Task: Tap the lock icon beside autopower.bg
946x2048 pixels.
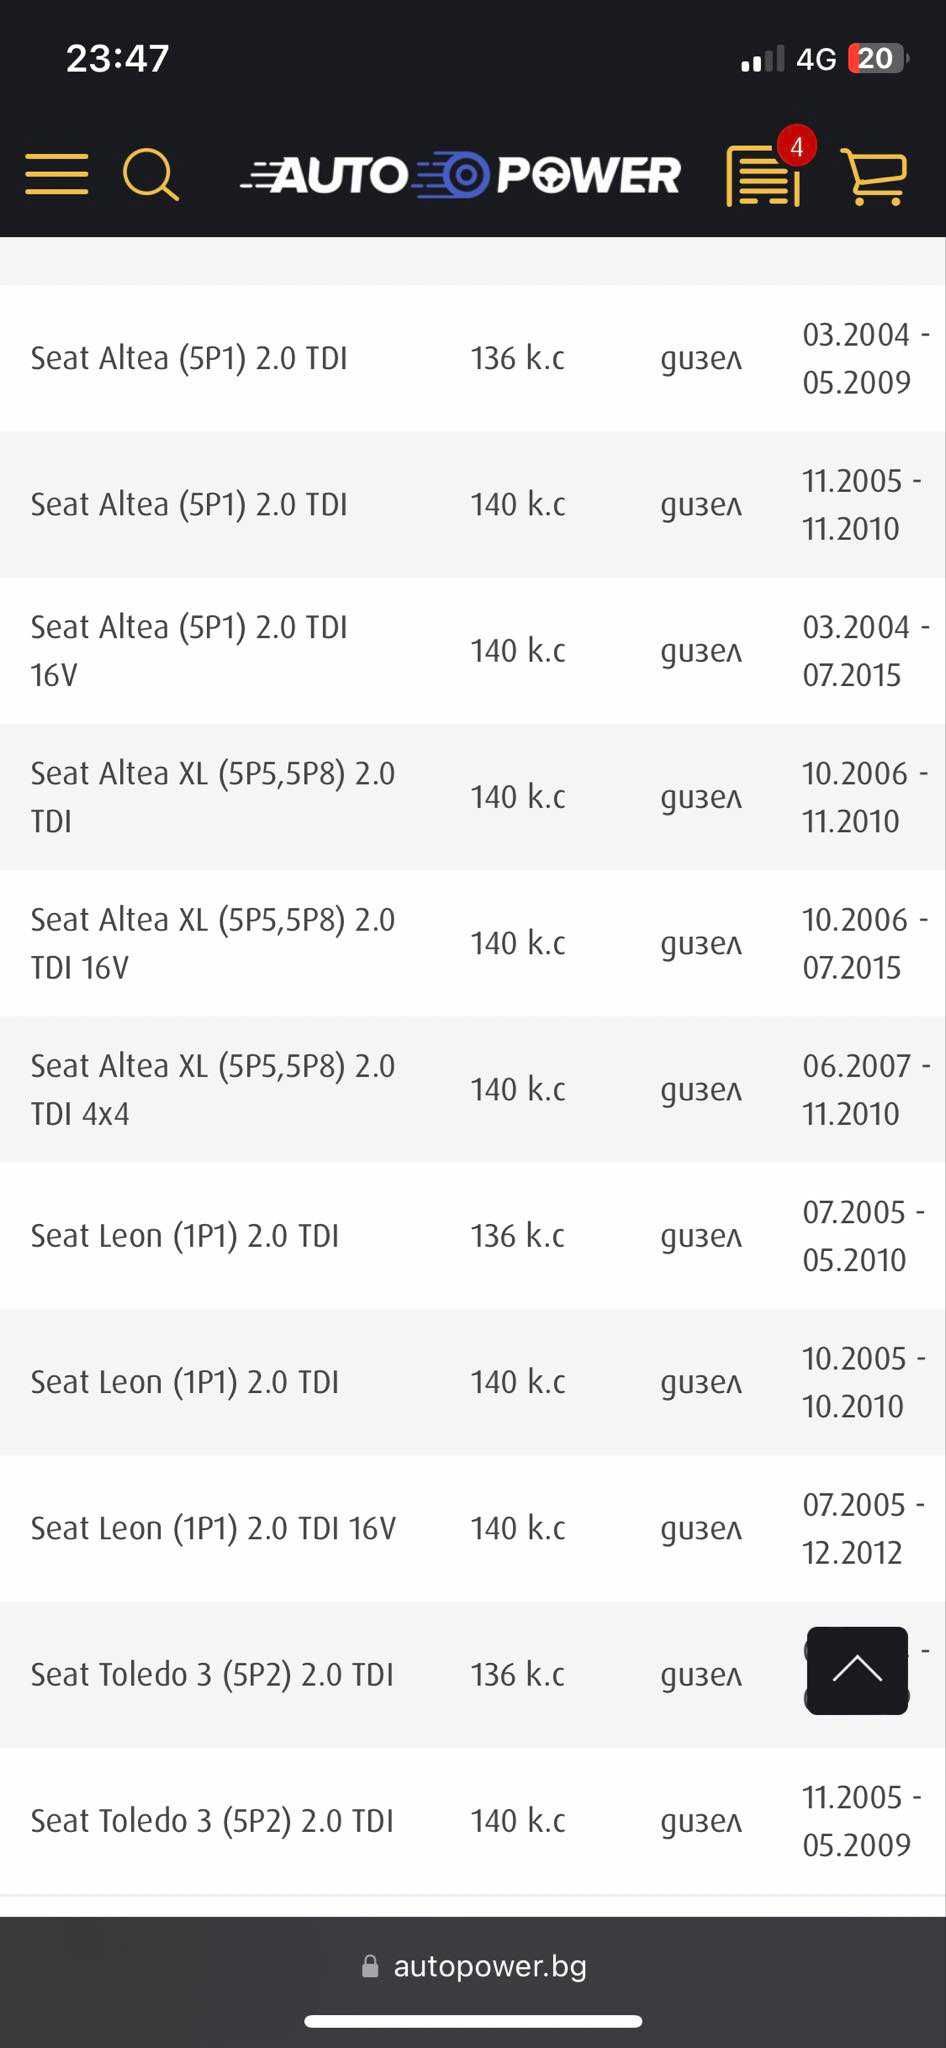Action: (x=370, y=1966)
